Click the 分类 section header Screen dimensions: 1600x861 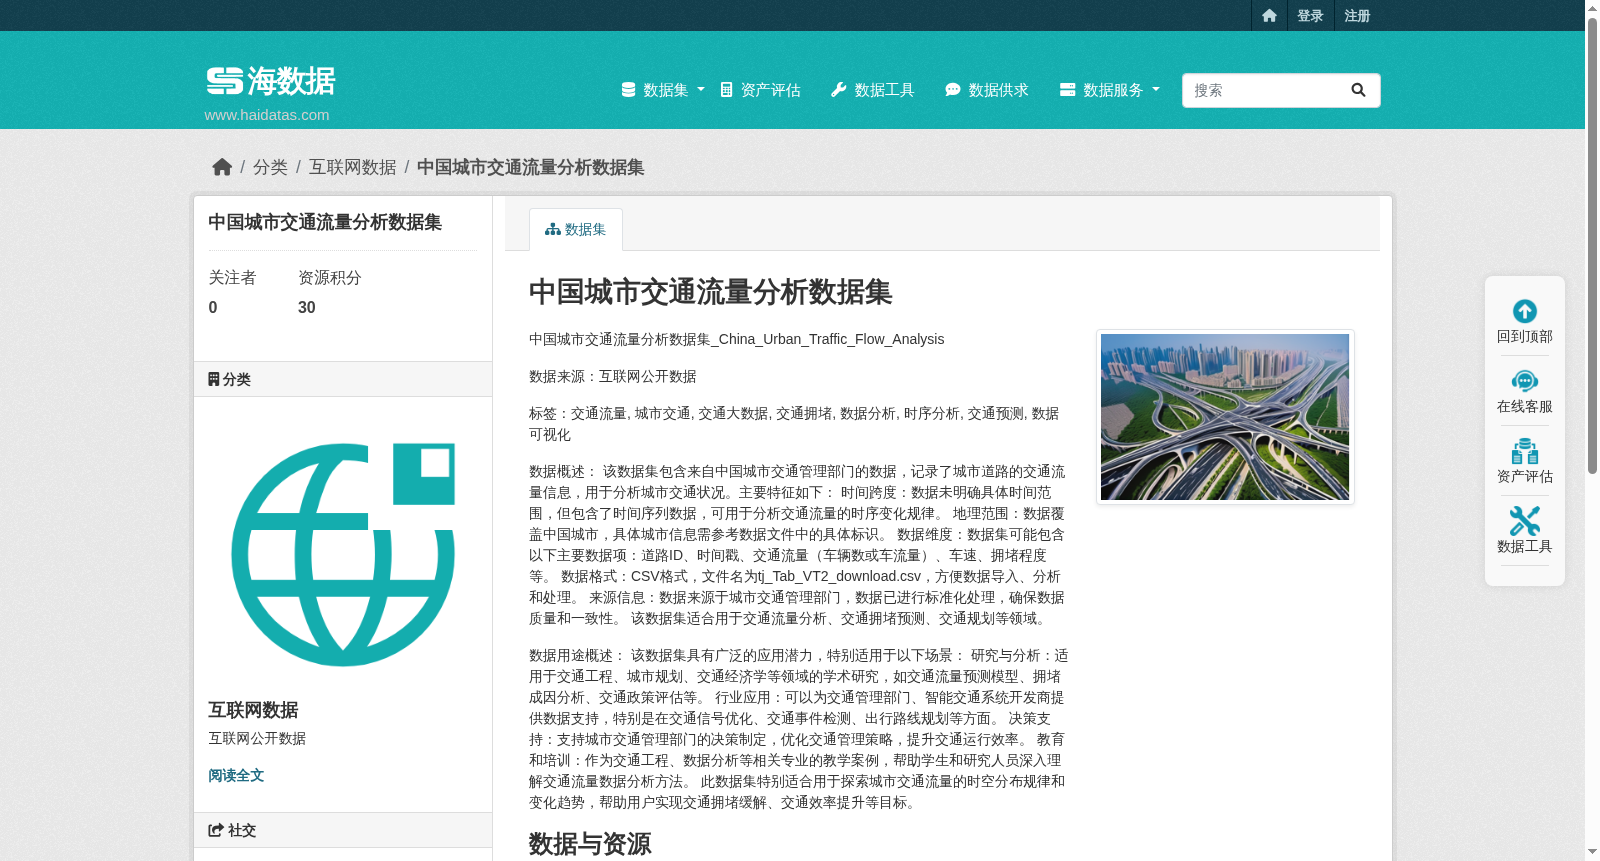343,379
